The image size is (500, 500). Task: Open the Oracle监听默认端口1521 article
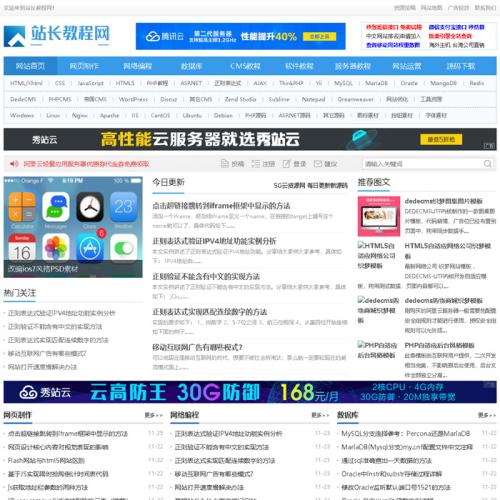click(396, 487)
